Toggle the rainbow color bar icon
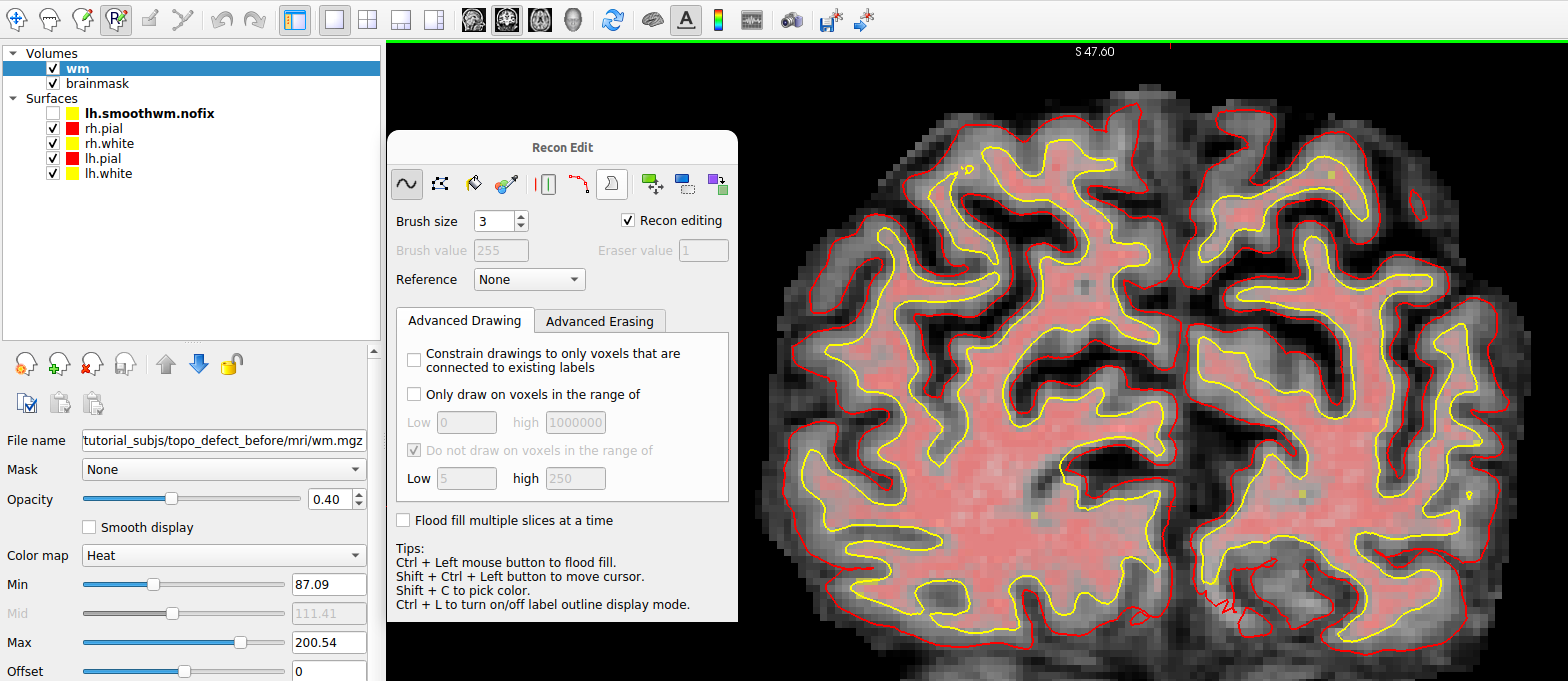This screenshot has height=681, width=1568. click(x=718, y=19)
